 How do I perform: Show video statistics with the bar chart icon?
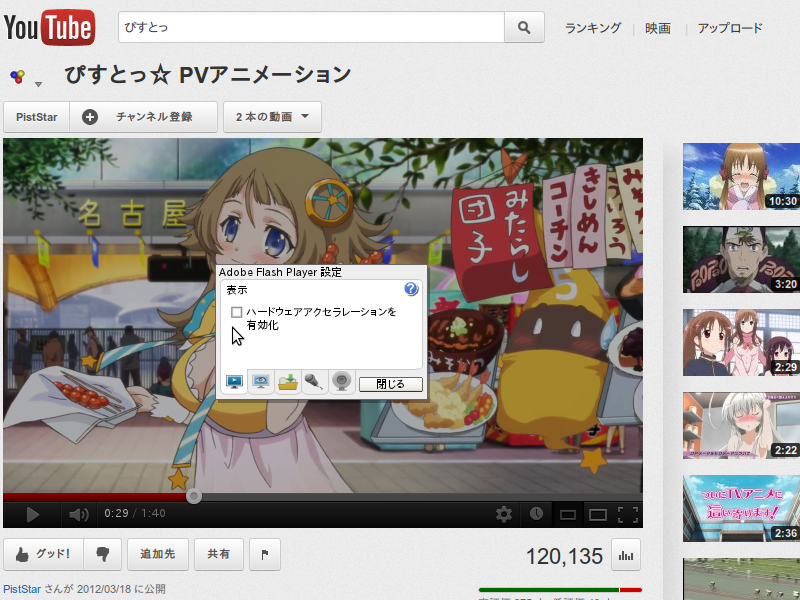(626, 555)
